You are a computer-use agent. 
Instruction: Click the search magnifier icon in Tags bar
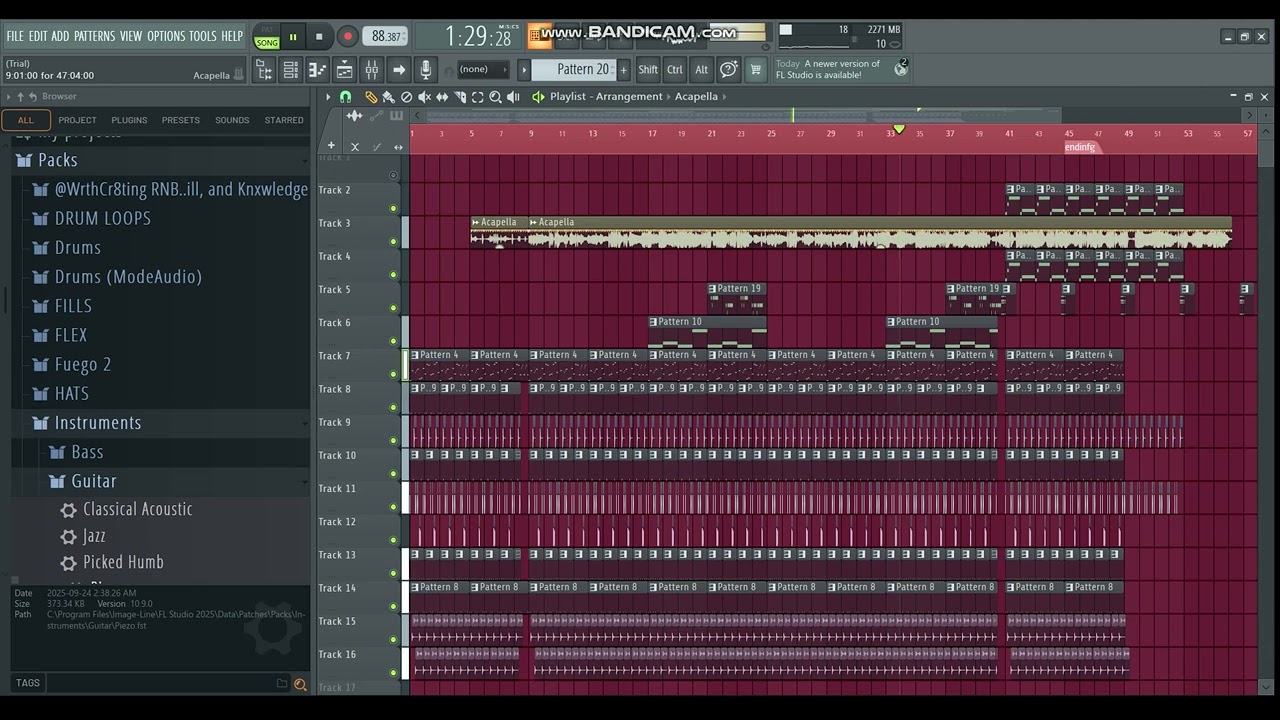[x=299, y=684]
